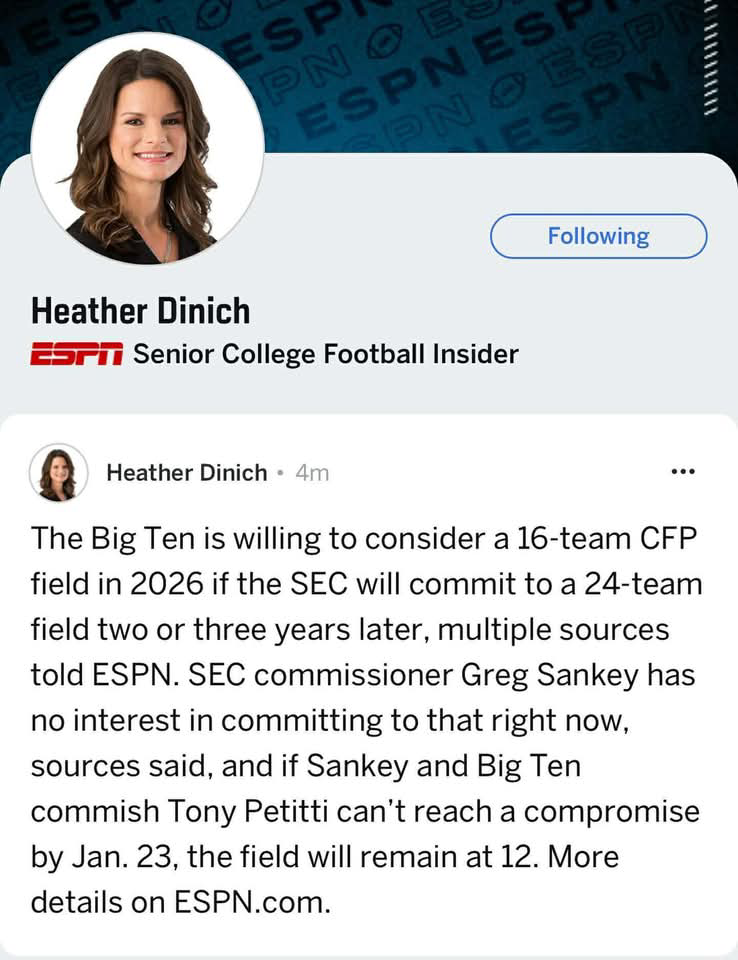Tap the Senior College Football Insider title
Image resolution: width=738 pixels, height=960 pixels.
pos(326,353)
